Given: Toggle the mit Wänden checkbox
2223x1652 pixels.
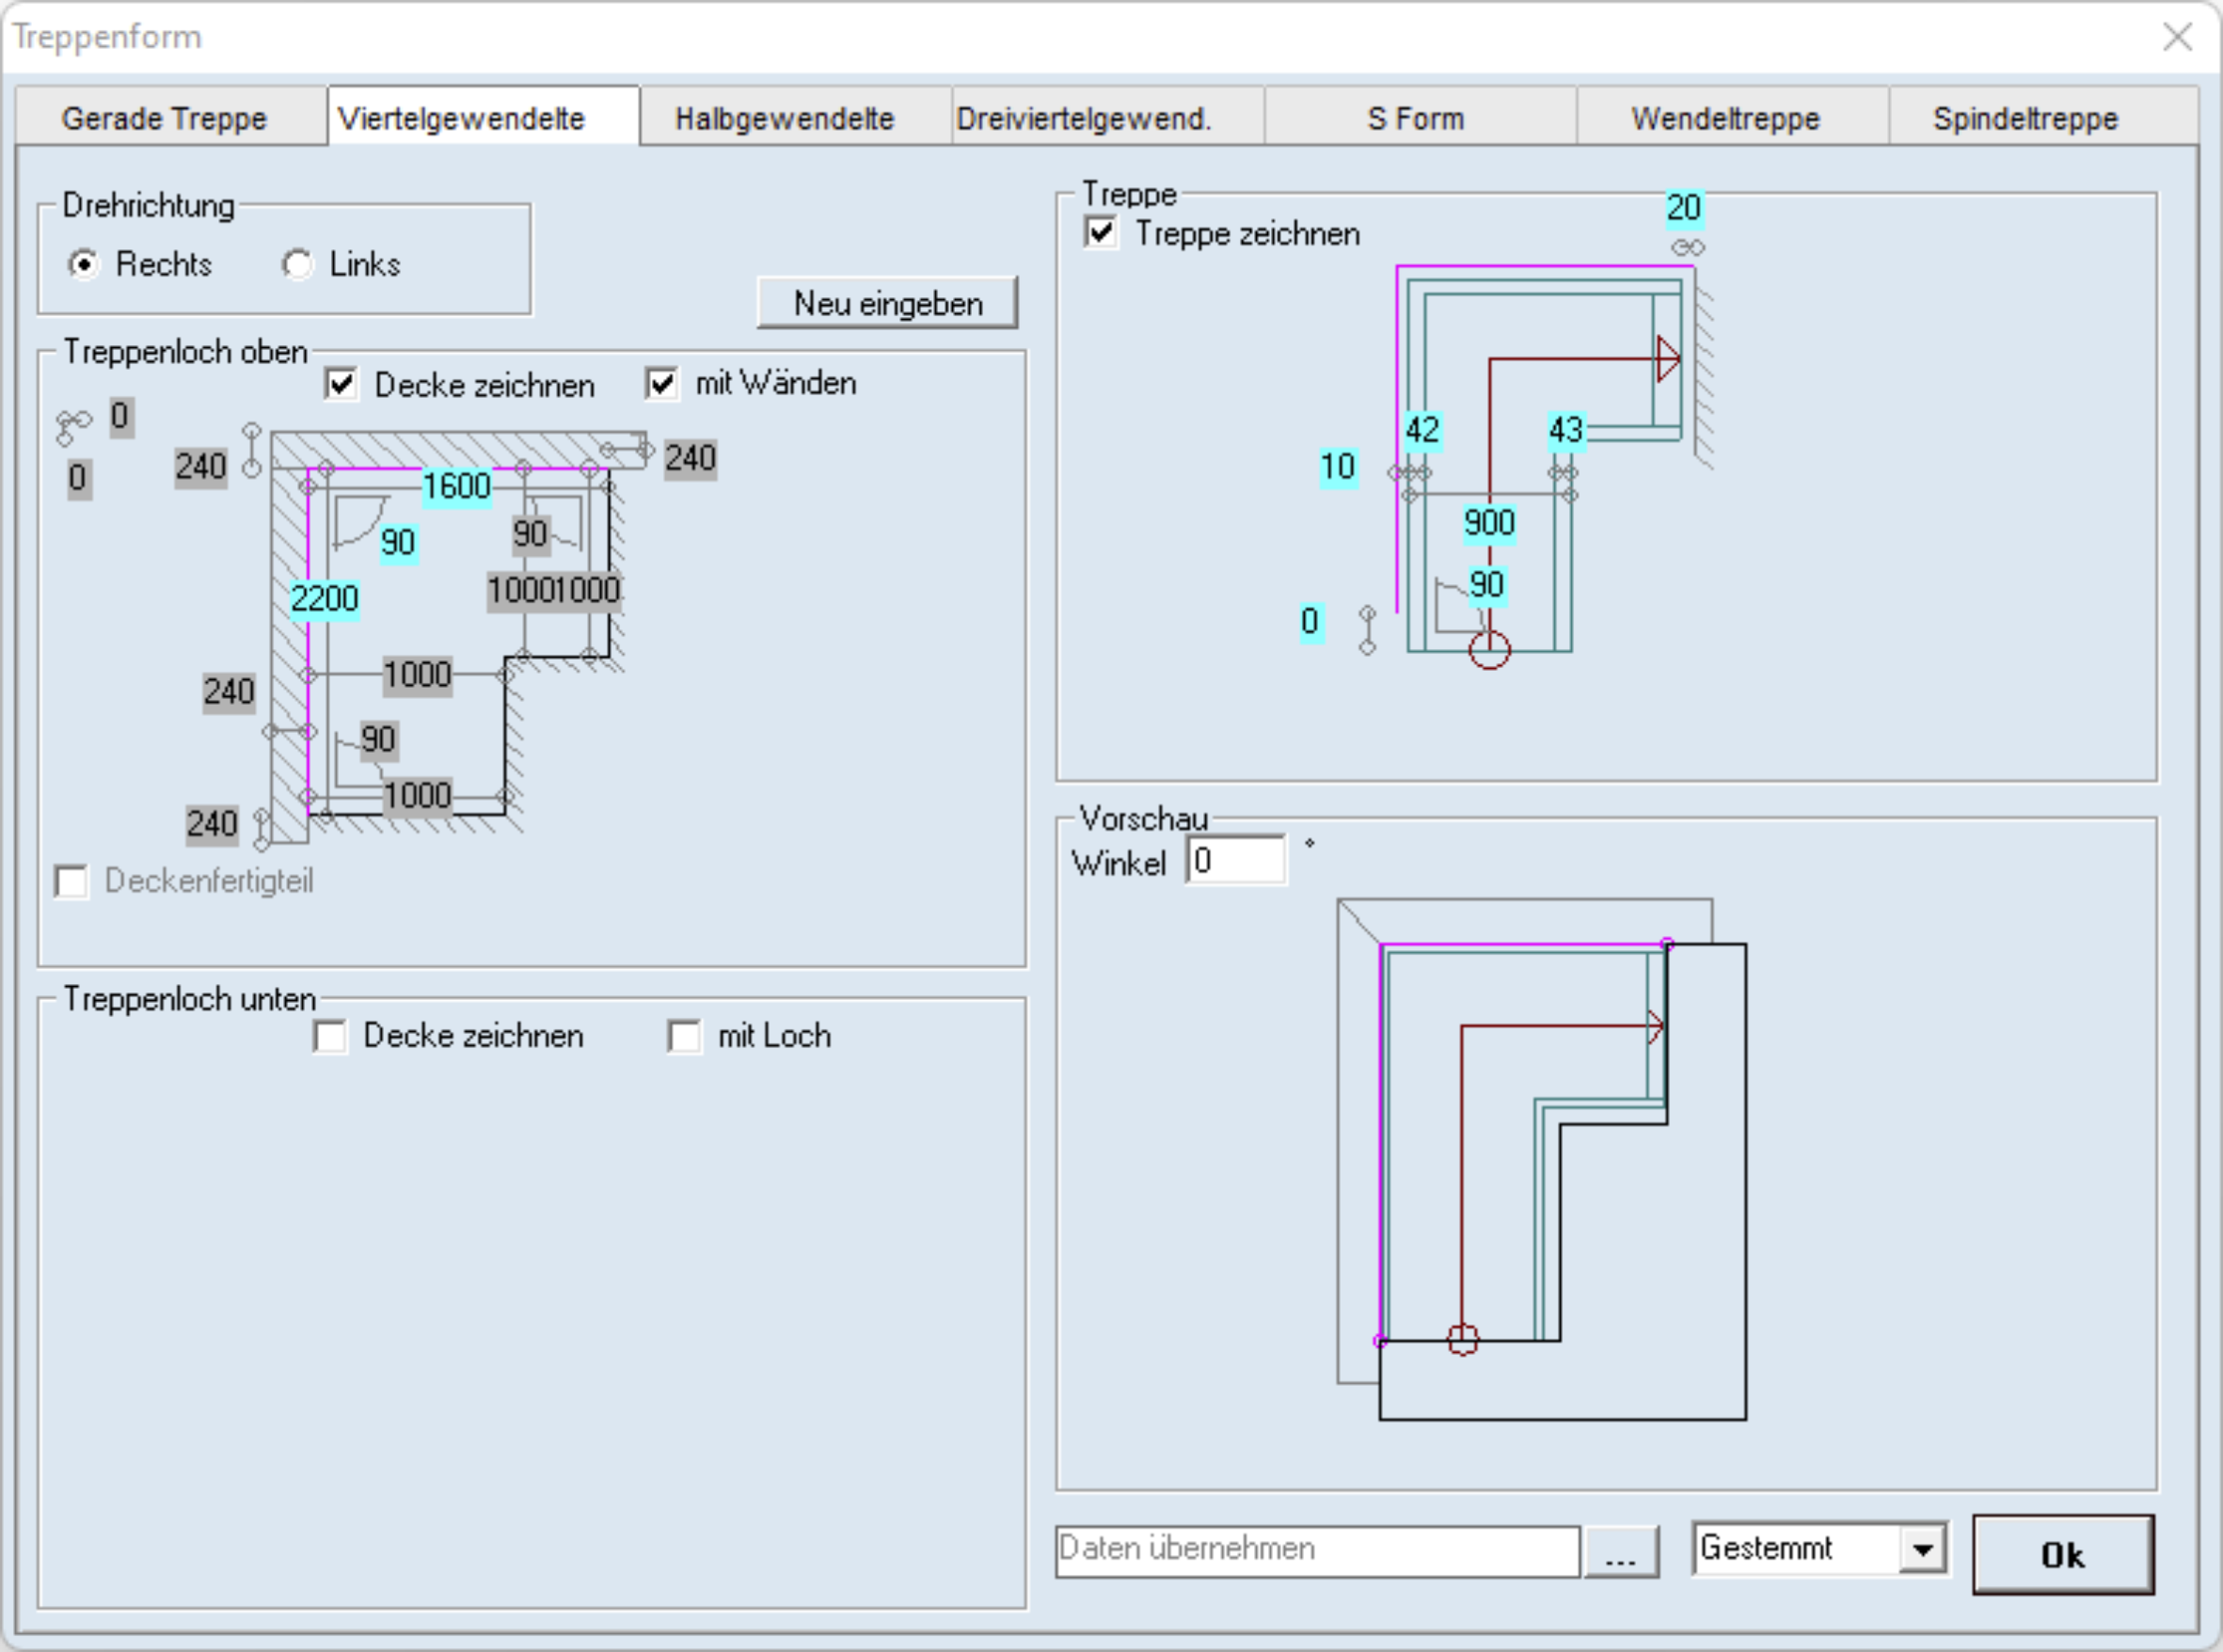Looking at the screenshot, I should coord(662,383).
